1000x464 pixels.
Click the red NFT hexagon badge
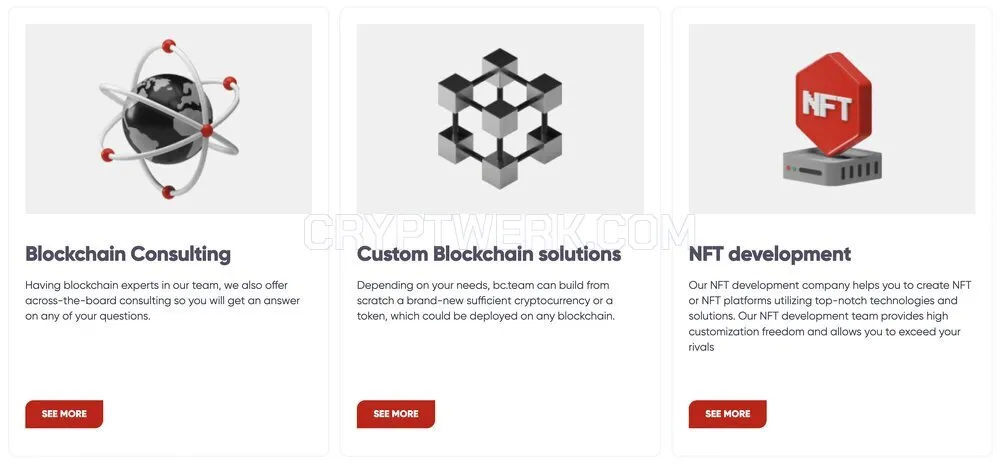(832, 103)
